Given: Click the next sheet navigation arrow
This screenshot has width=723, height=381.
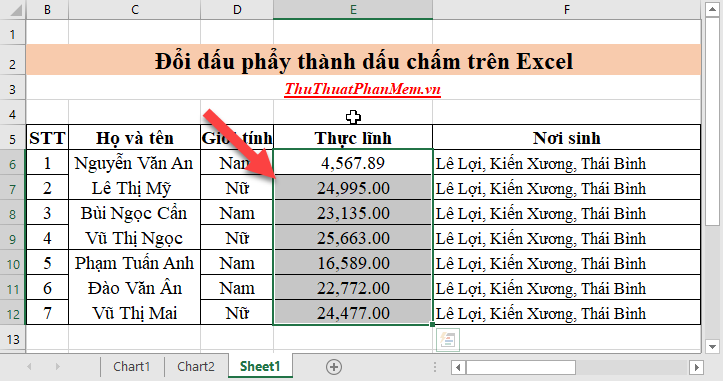Looking at the screenshot, I should click(x=58, y=367).
